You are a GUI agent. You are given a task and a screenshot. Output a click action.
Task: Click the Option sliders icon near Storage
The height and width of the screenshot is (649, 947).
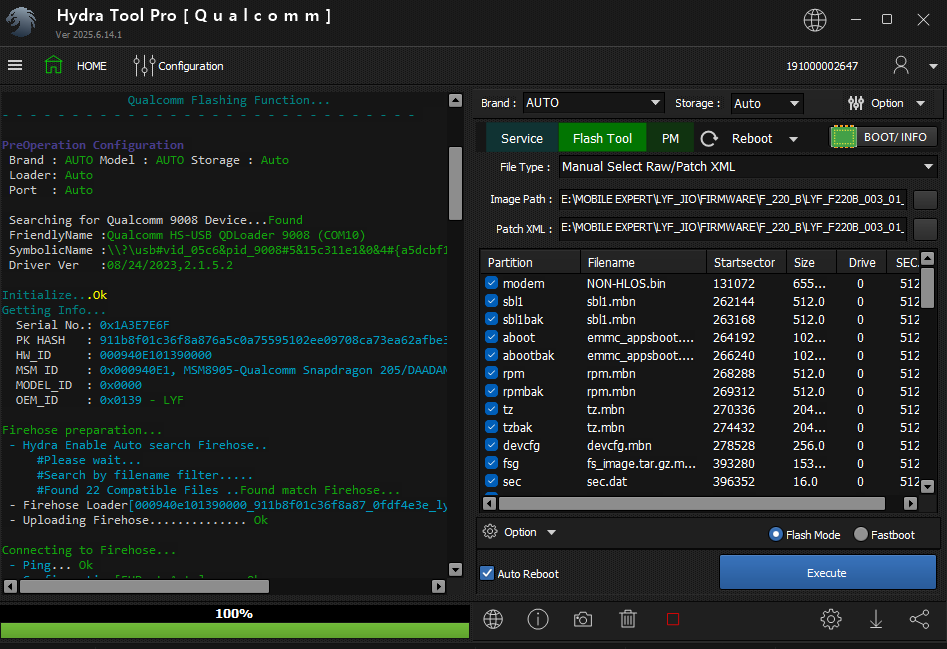click(x=856, y=103)
